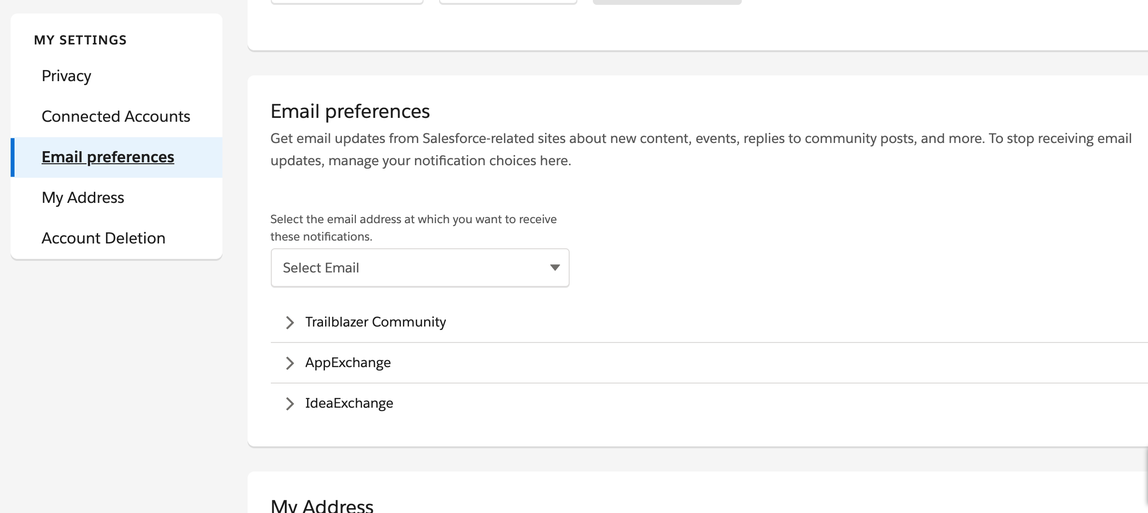Select Email preferences in sidebar menu
Screen dimensions: 1148x513
tap(108, 157)
